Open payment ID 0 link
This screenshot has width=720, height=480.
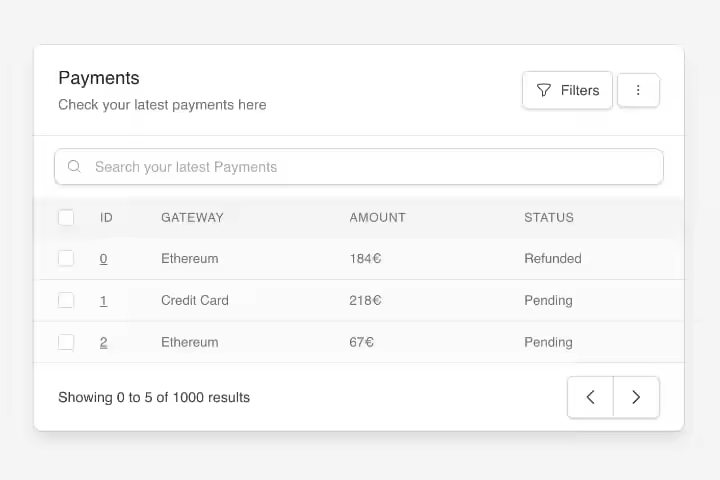coord(103,258)
